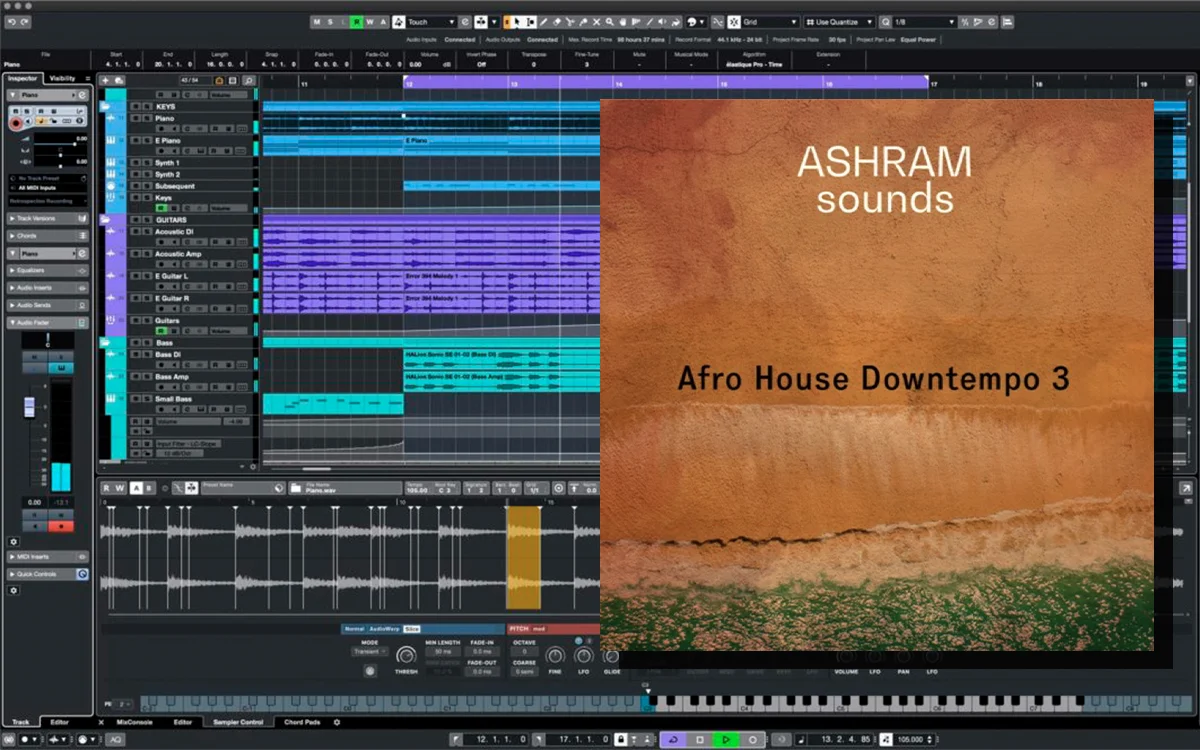Expand the Equalizers inspector section
The image size is (1200, 750).
point(47,270)
